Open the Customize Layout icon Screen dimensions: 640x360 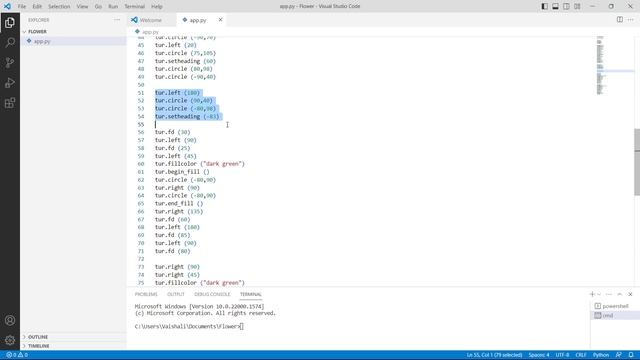click(577, 6)
